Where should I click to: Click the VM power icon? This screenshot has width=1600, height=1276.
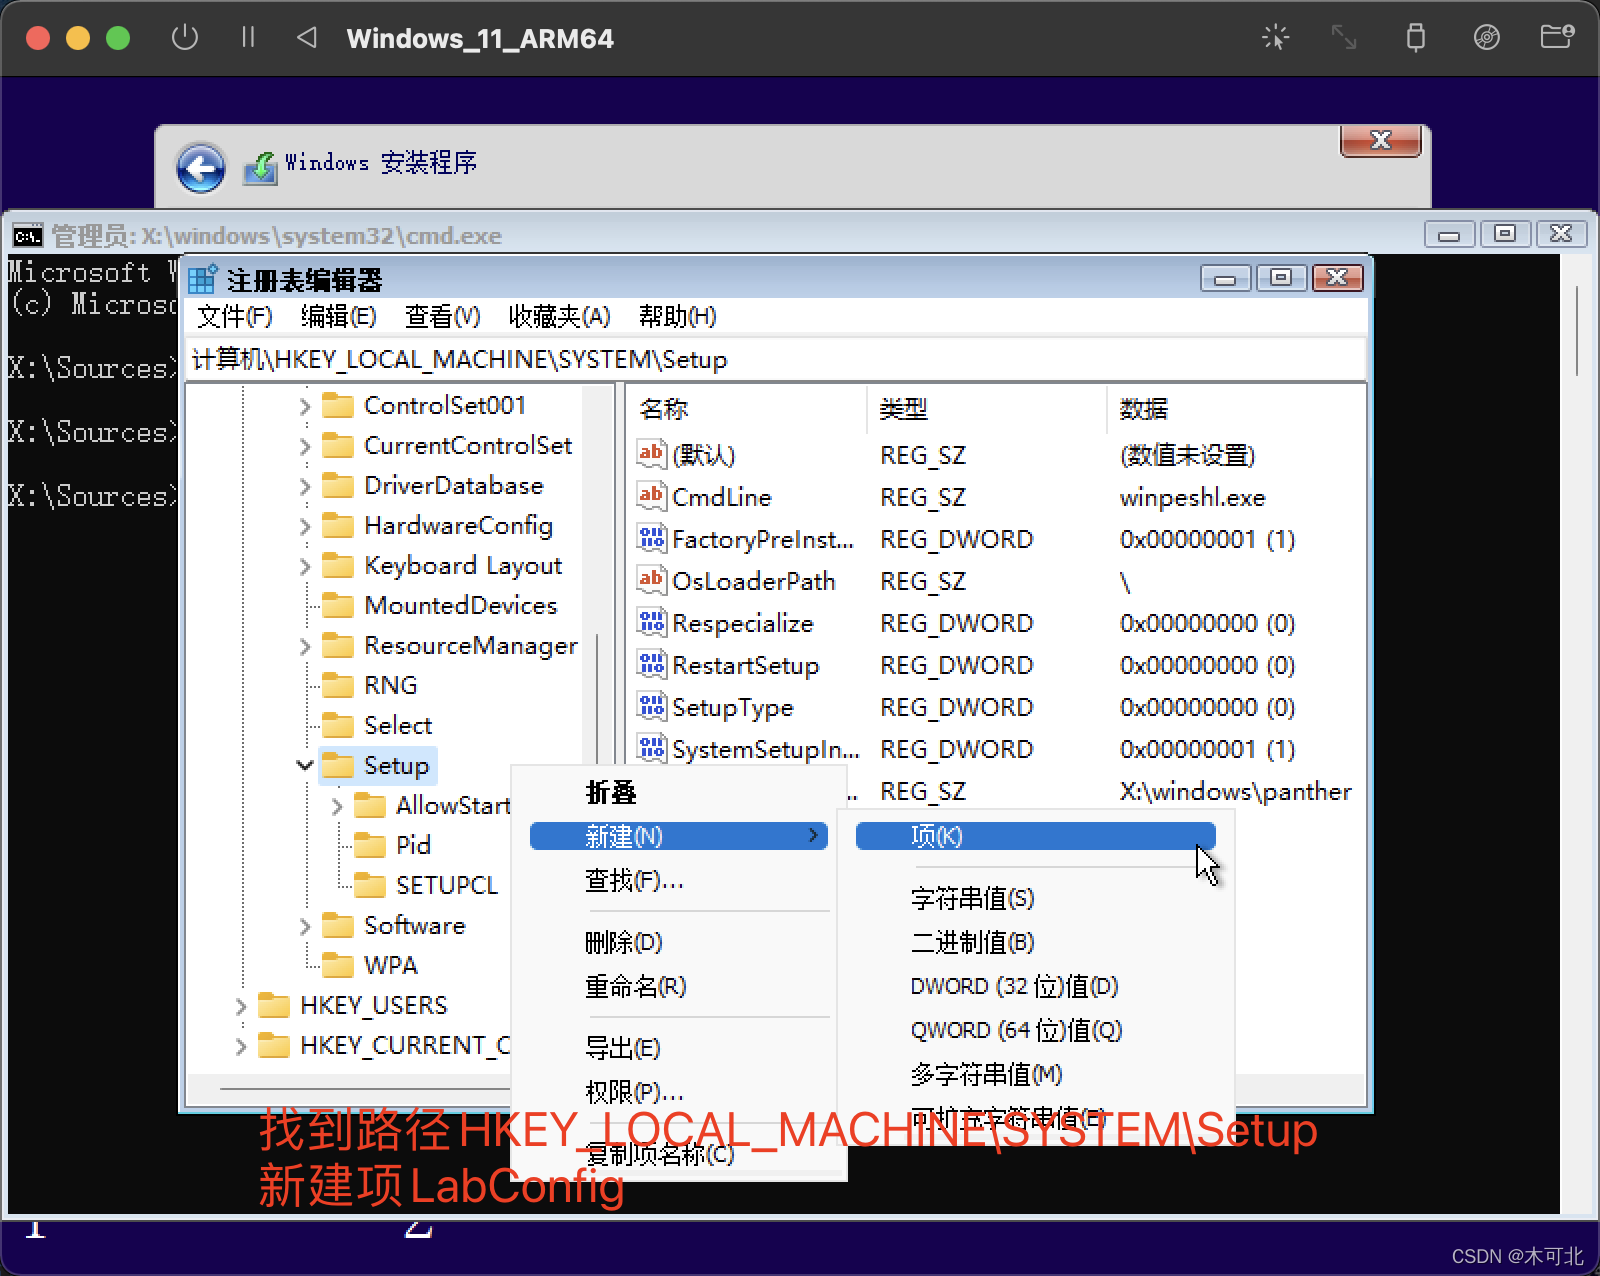pyautogui.click(x=185, y=38)
